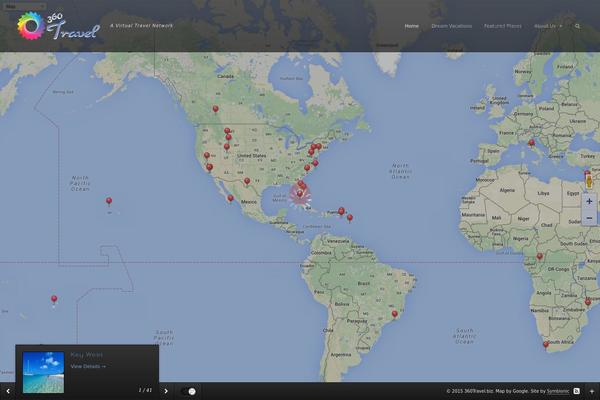Click the plus icon in the footer corner
The height and width of the screenshot is (400, 600).
tap(592, 391)
